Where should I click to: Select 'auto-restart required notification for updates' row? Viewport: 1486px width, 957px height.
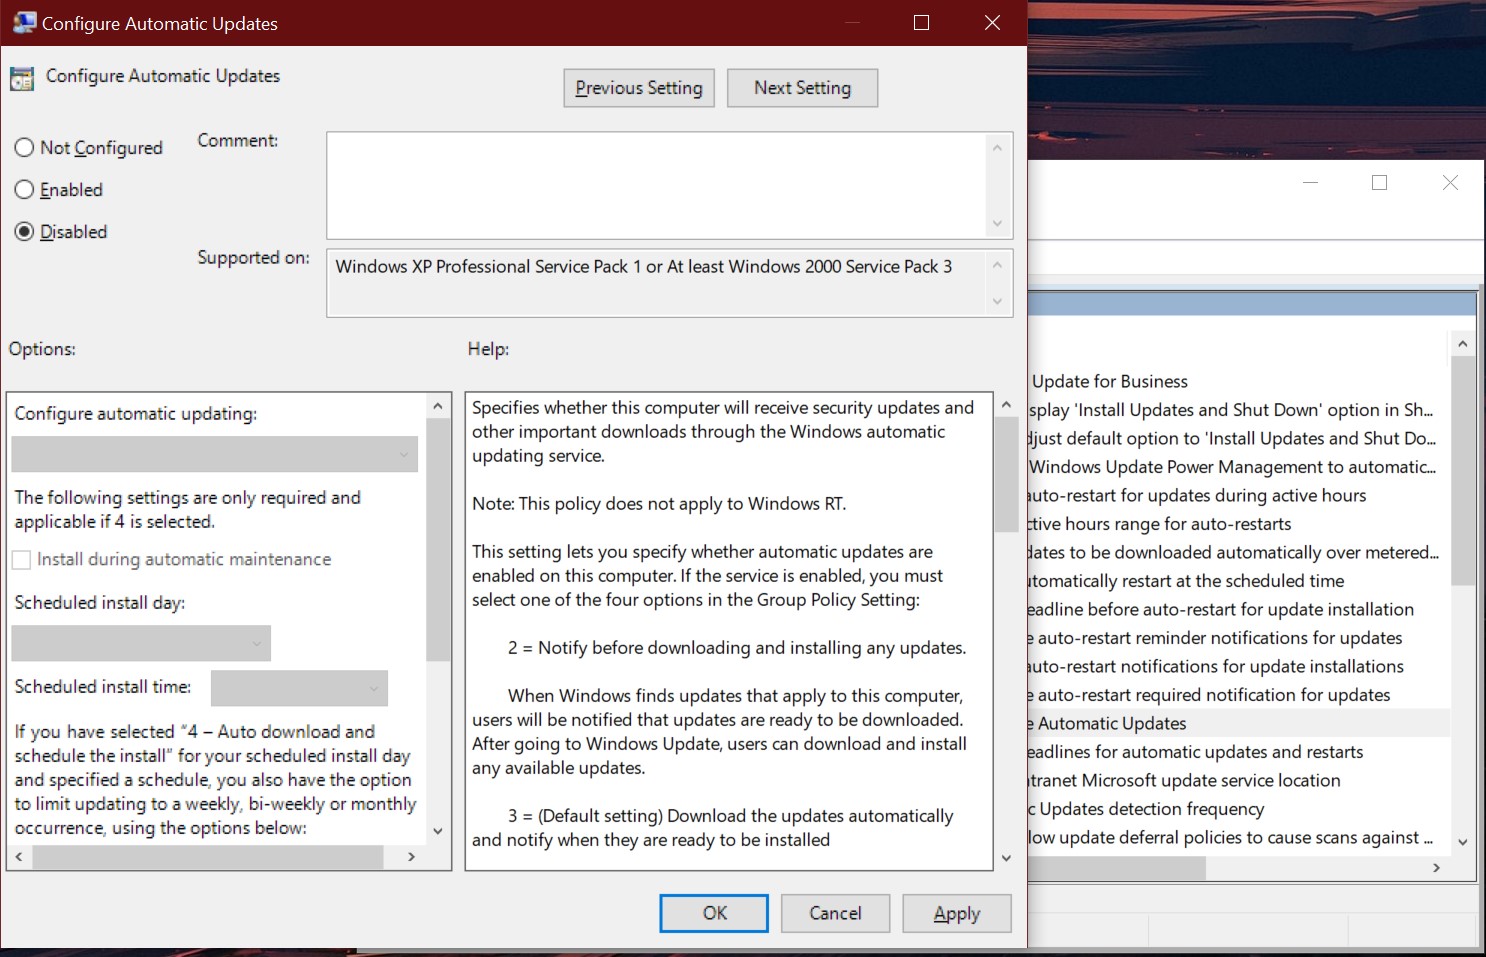point(1209,695)
